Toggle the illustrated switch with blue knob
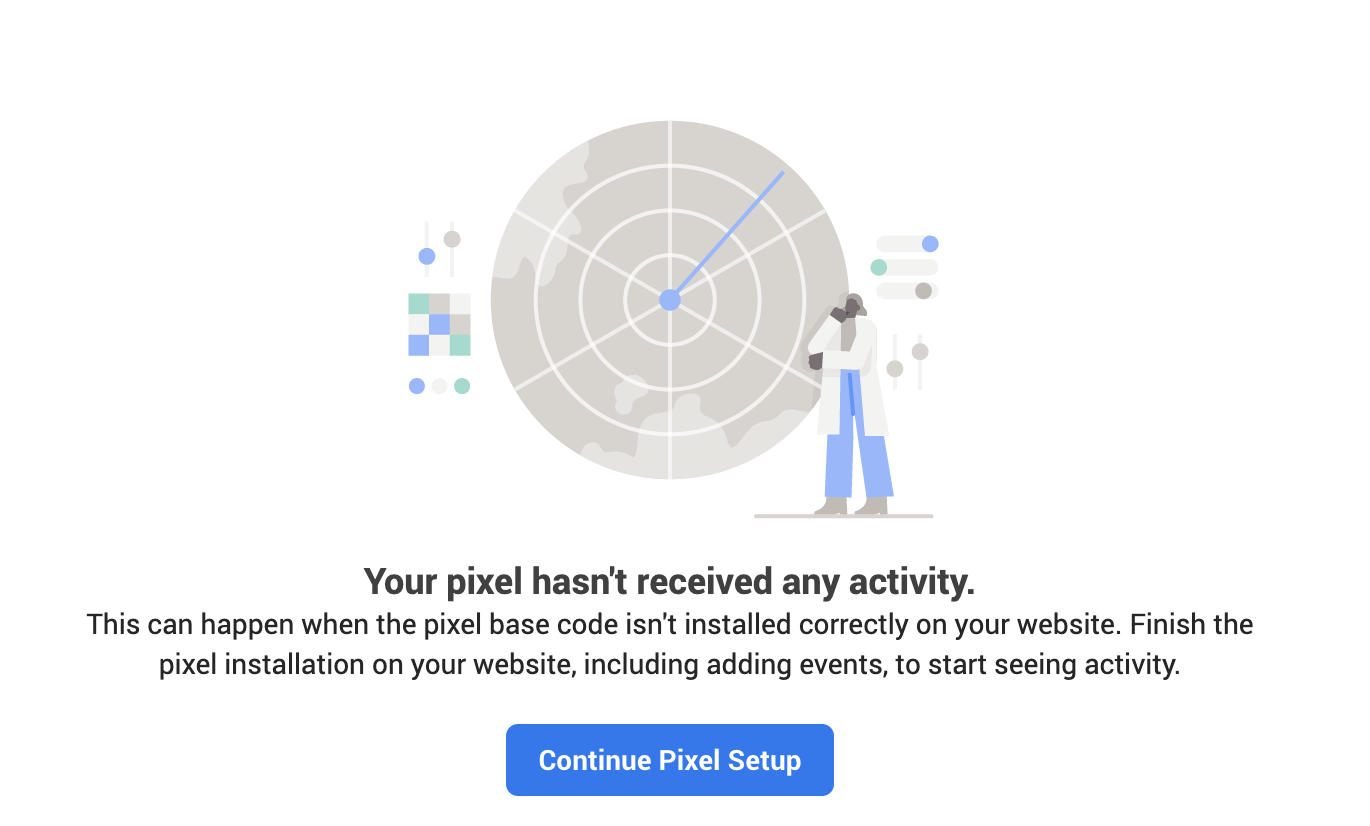 907,244
